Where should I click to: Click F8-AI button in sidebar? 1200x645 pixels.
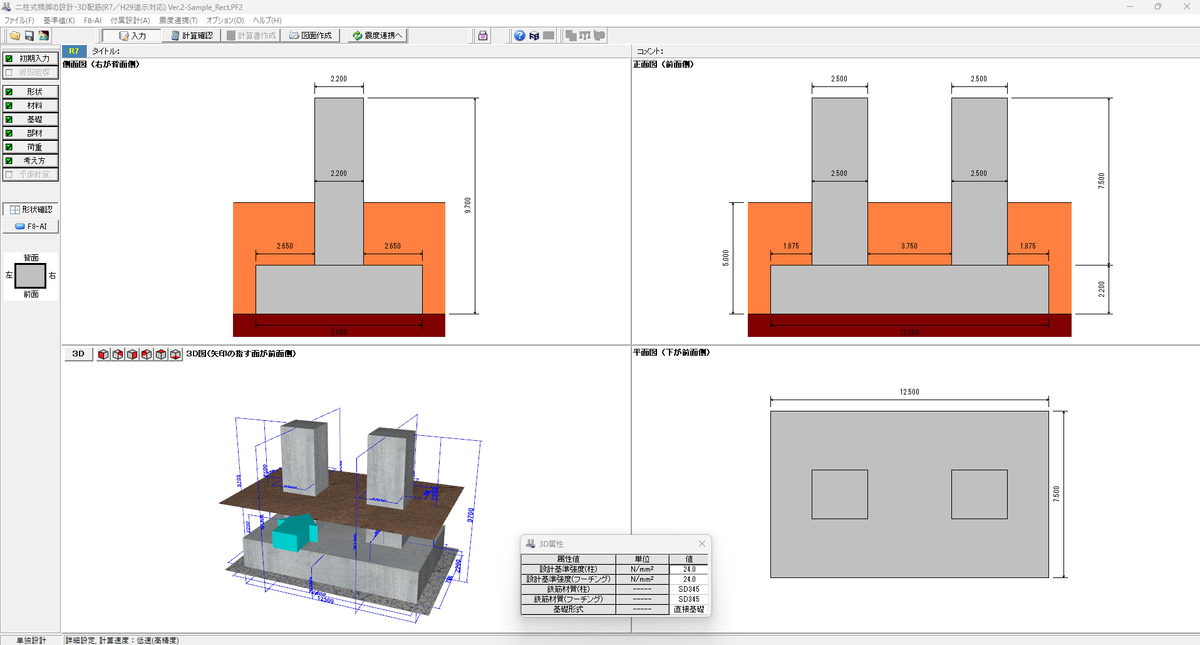tap(30, 226)
